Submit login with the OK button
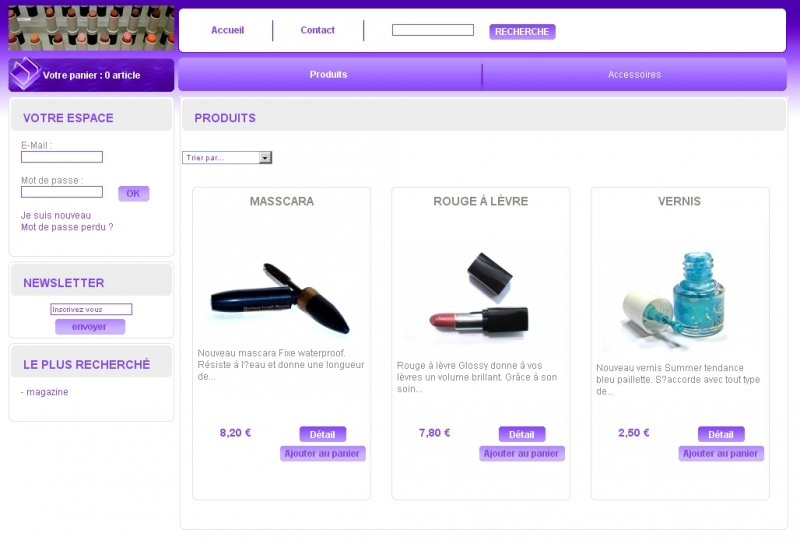Viewport: 800px width, 540px height. (x=134, y=193)
